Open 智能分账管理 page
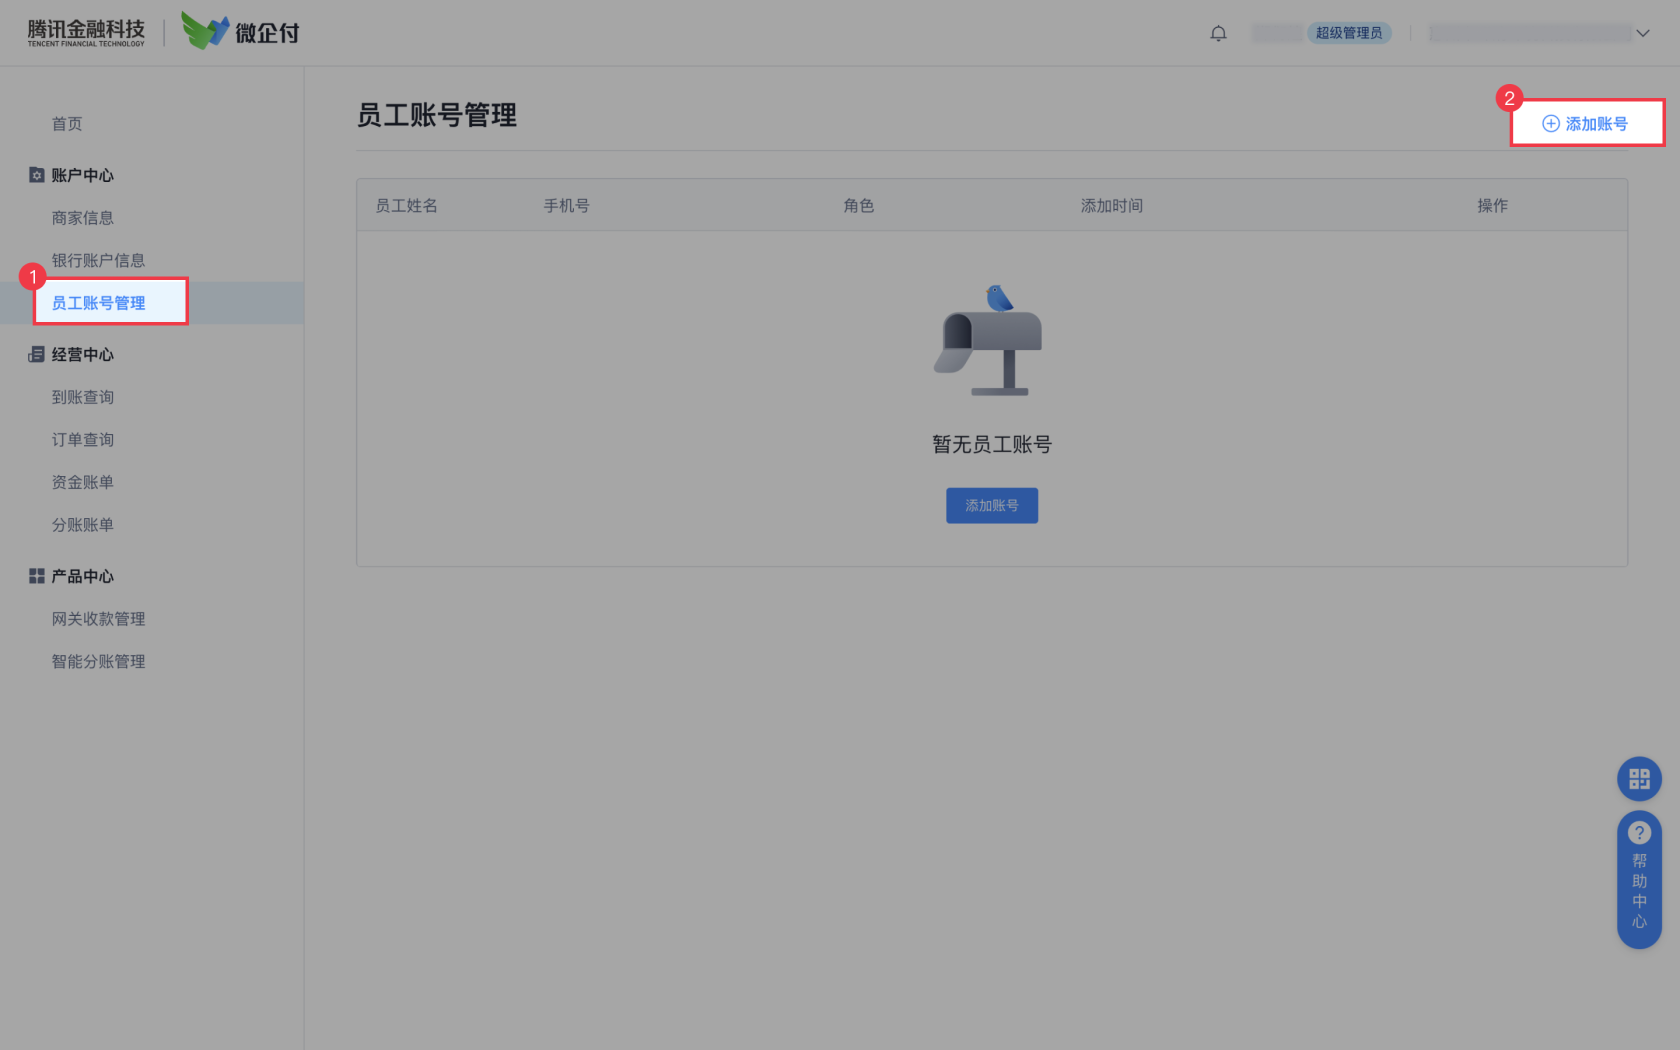 pyautogui.click(x=98, y=661)
